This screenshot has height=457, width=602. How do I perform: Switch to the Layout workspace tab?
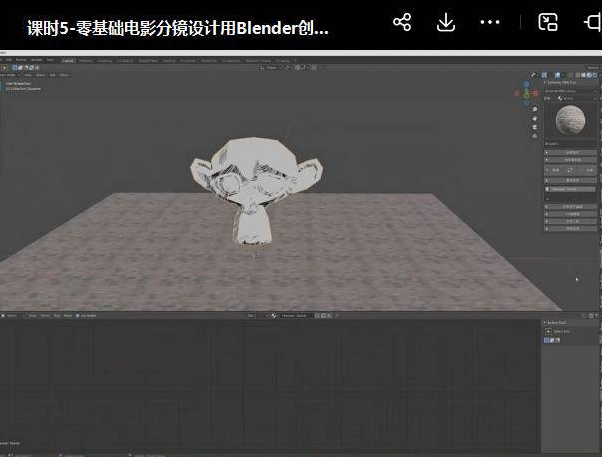tap(68, 61)
